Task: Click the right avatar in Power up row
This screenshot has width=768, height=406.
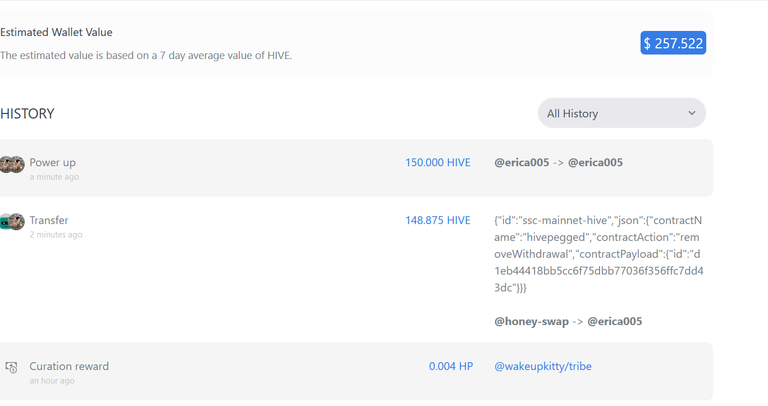Action: pyautogui.click(x=17, y=165)
